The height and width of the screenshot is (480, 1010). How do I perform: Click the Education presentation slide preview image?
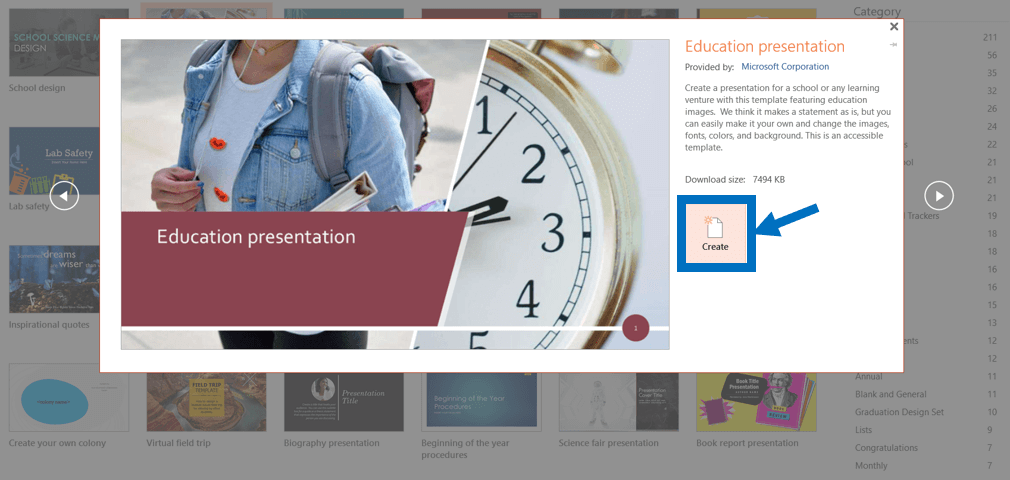(x=395, y=195)
